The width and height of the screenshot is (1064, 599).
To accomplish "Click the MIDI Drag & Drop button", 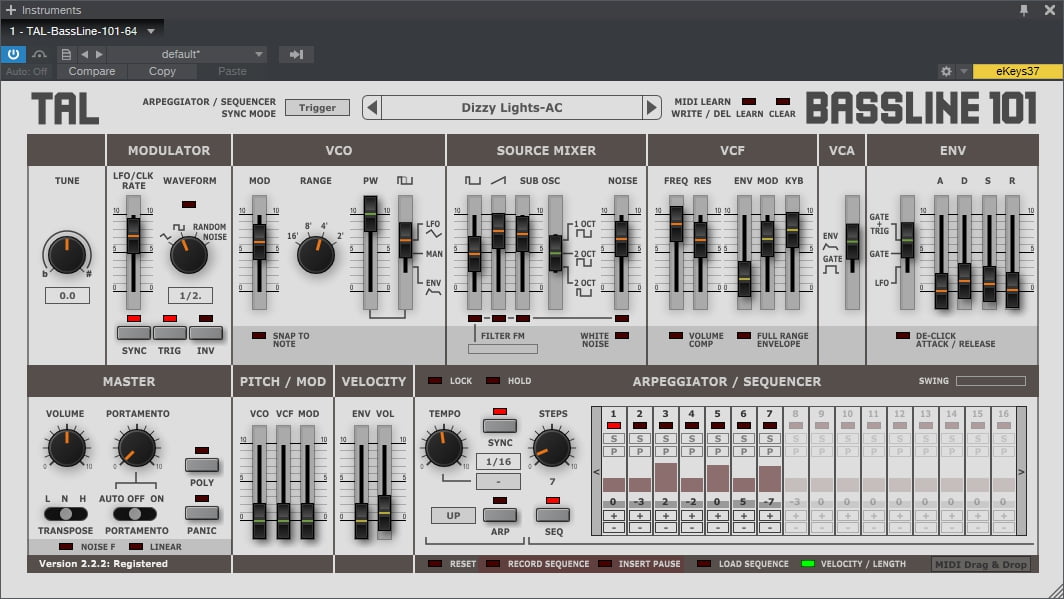I will tap(981, 564).
